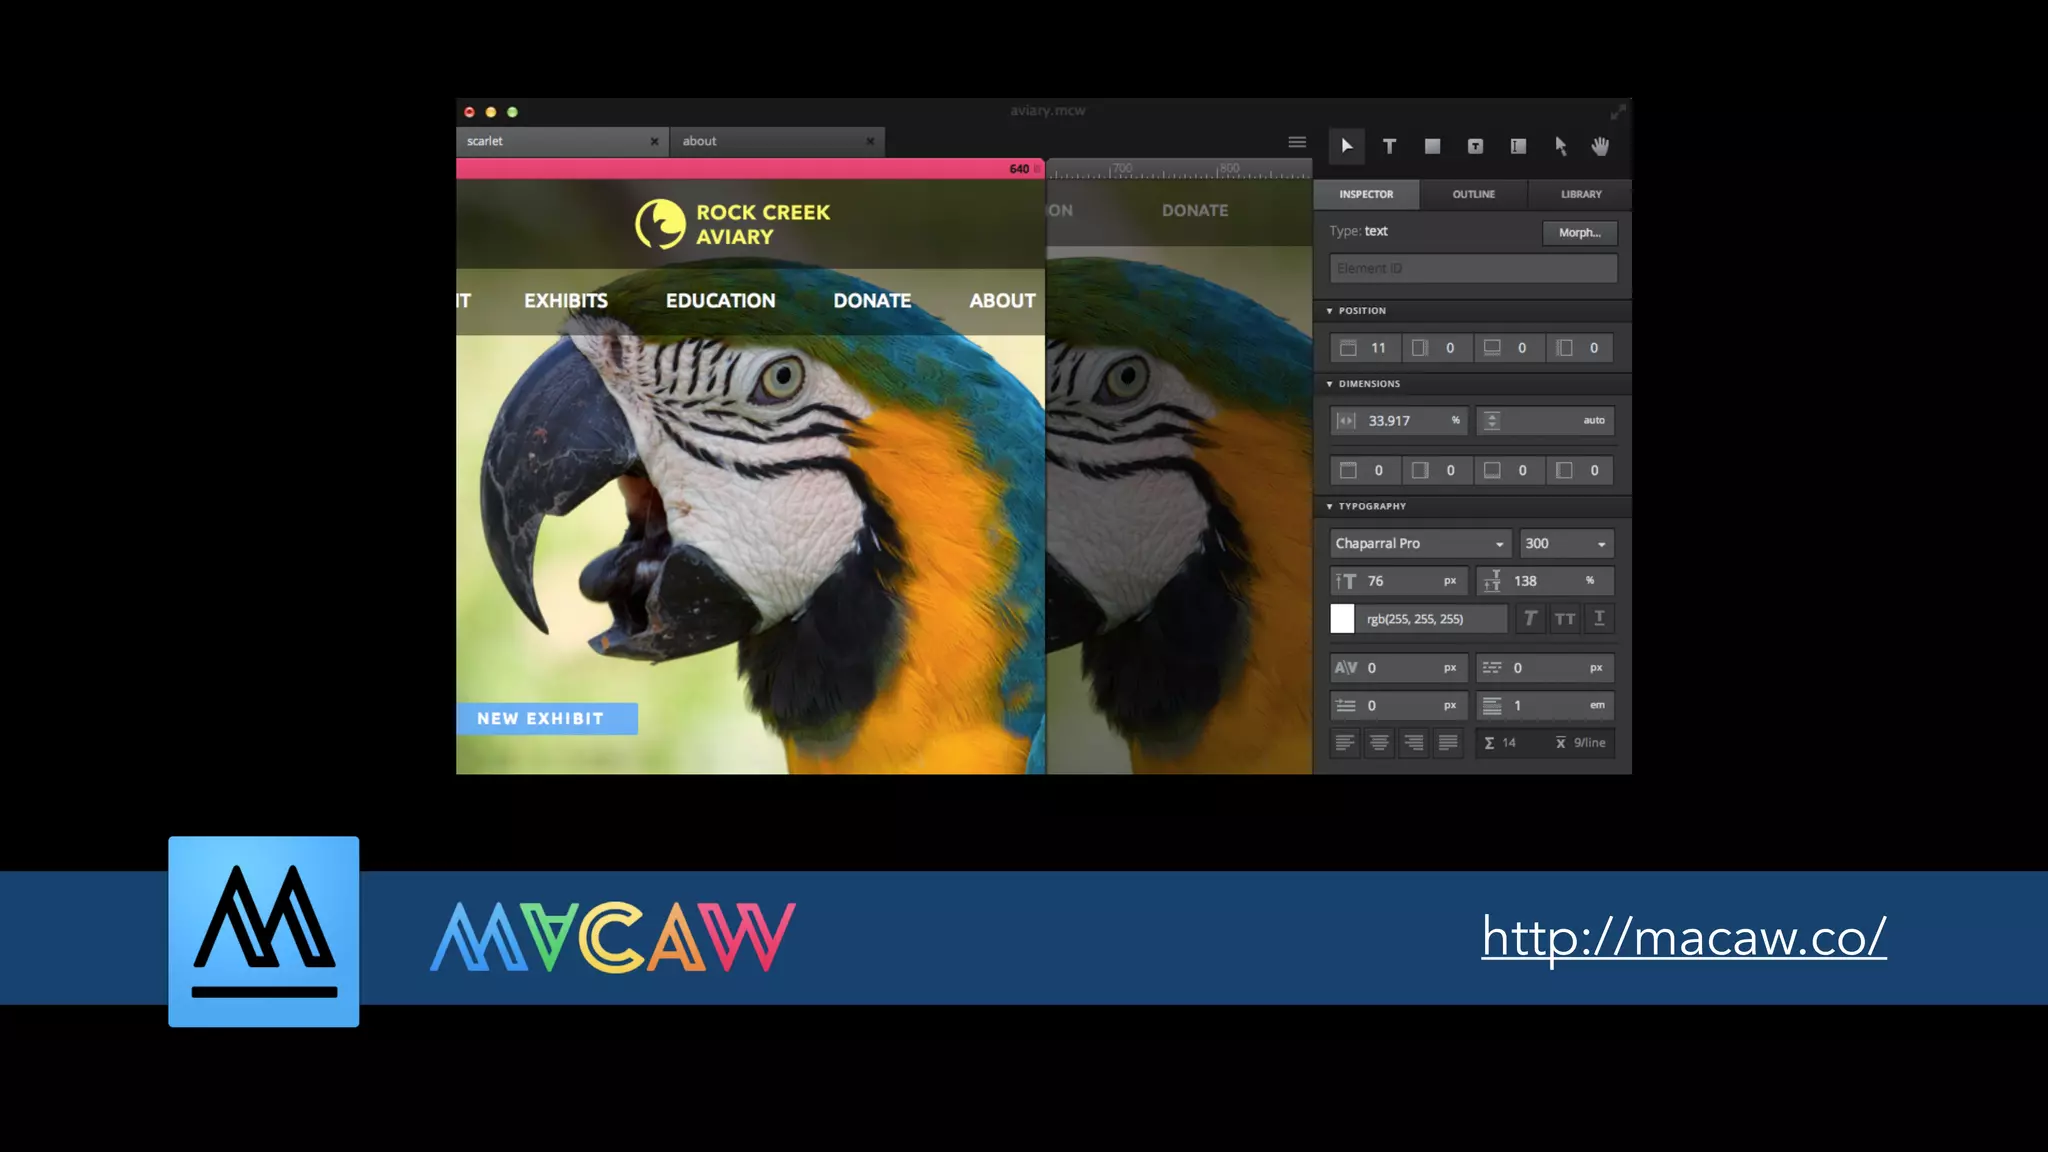Screen dimensions: 2048x1152
Task: Select the Text tool in toolbar
Action: 1389,146
